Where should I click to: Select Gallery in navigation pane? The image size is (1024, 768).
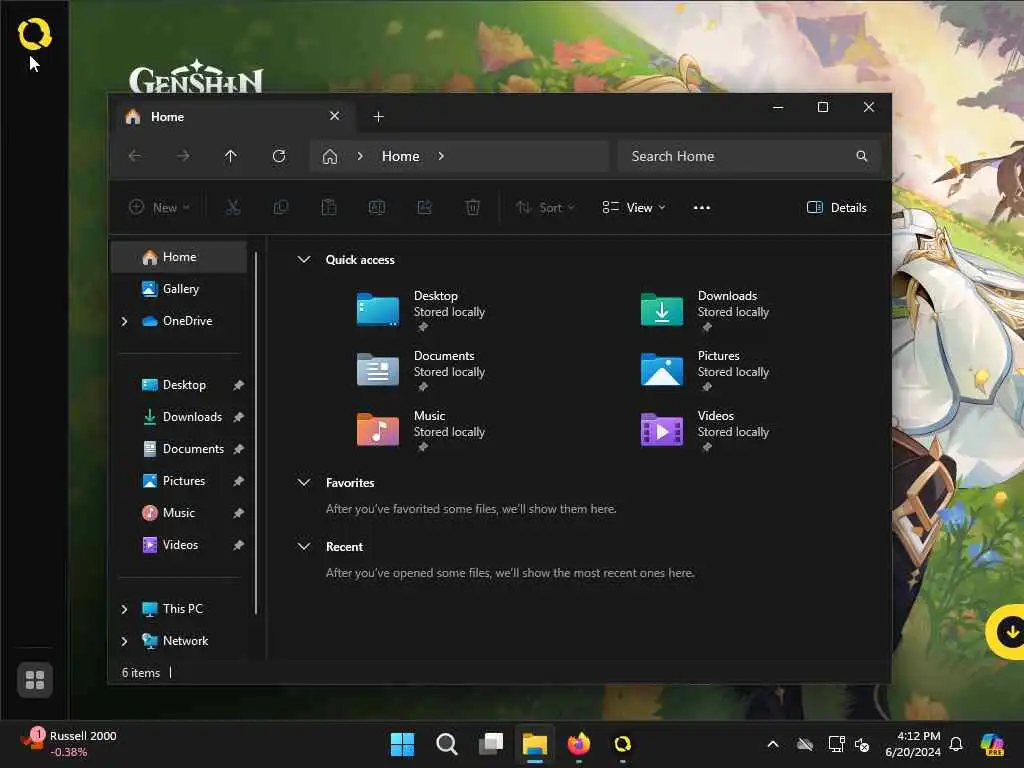pyautogui.click(x=179, y=289)
